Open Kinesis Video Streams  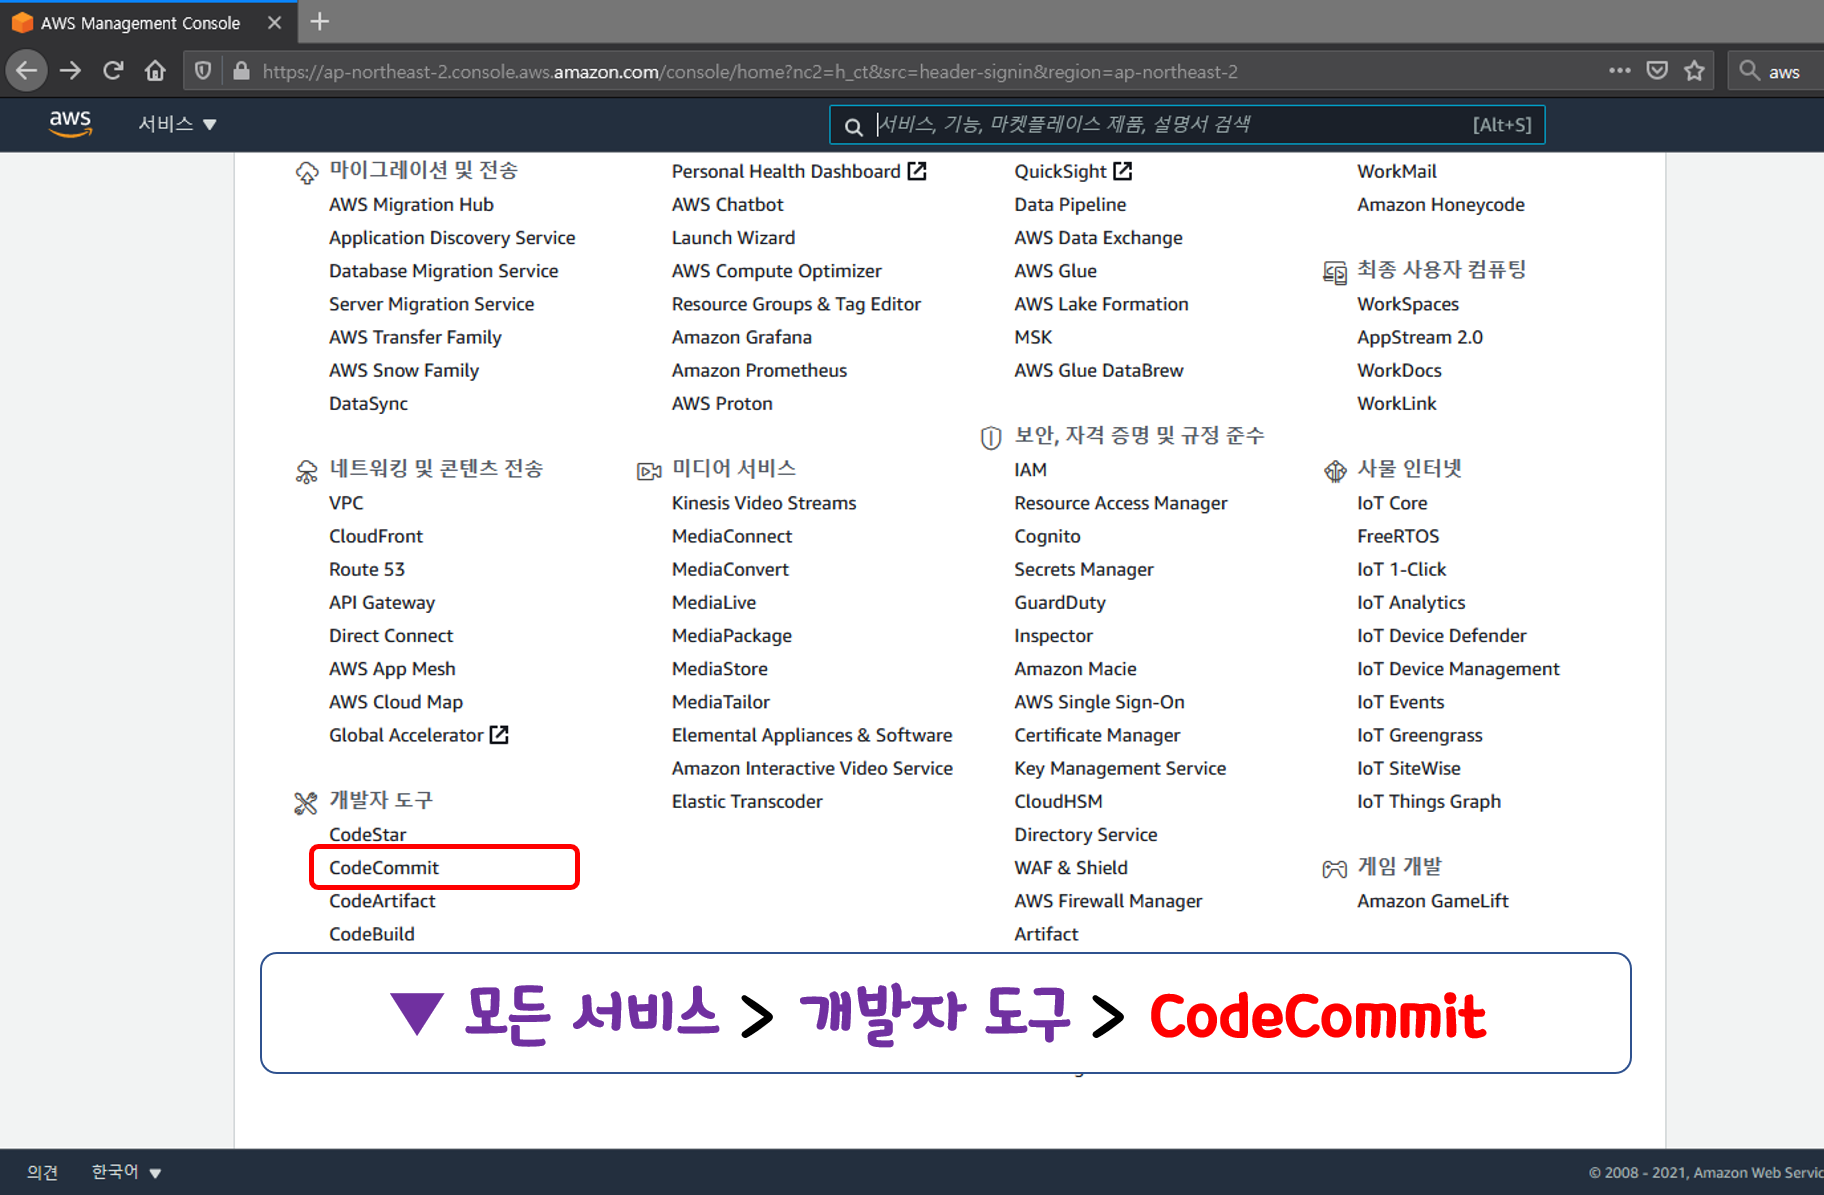click(764, 503)
